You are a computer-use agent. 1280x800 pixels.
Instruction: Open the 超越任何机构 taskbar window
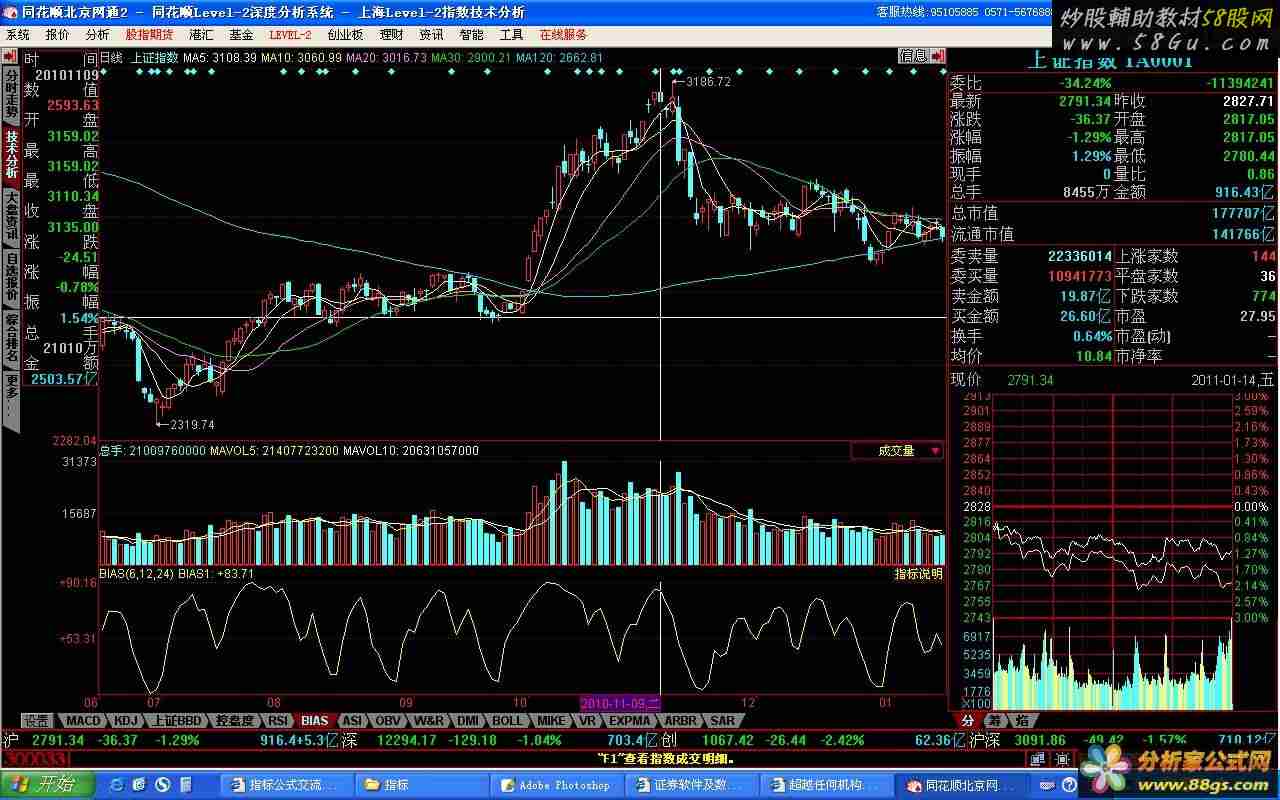pyautogui.click(x=827, y=784)
